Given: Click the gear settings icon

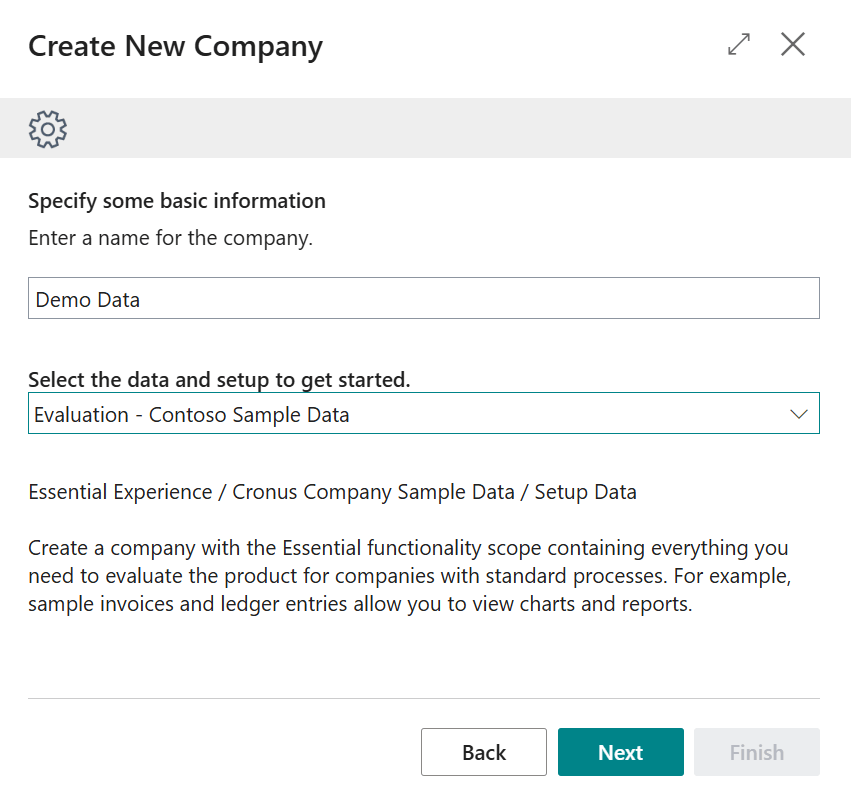Looking at the screenshot, I should pyautogui.click(x=47, y=129).
